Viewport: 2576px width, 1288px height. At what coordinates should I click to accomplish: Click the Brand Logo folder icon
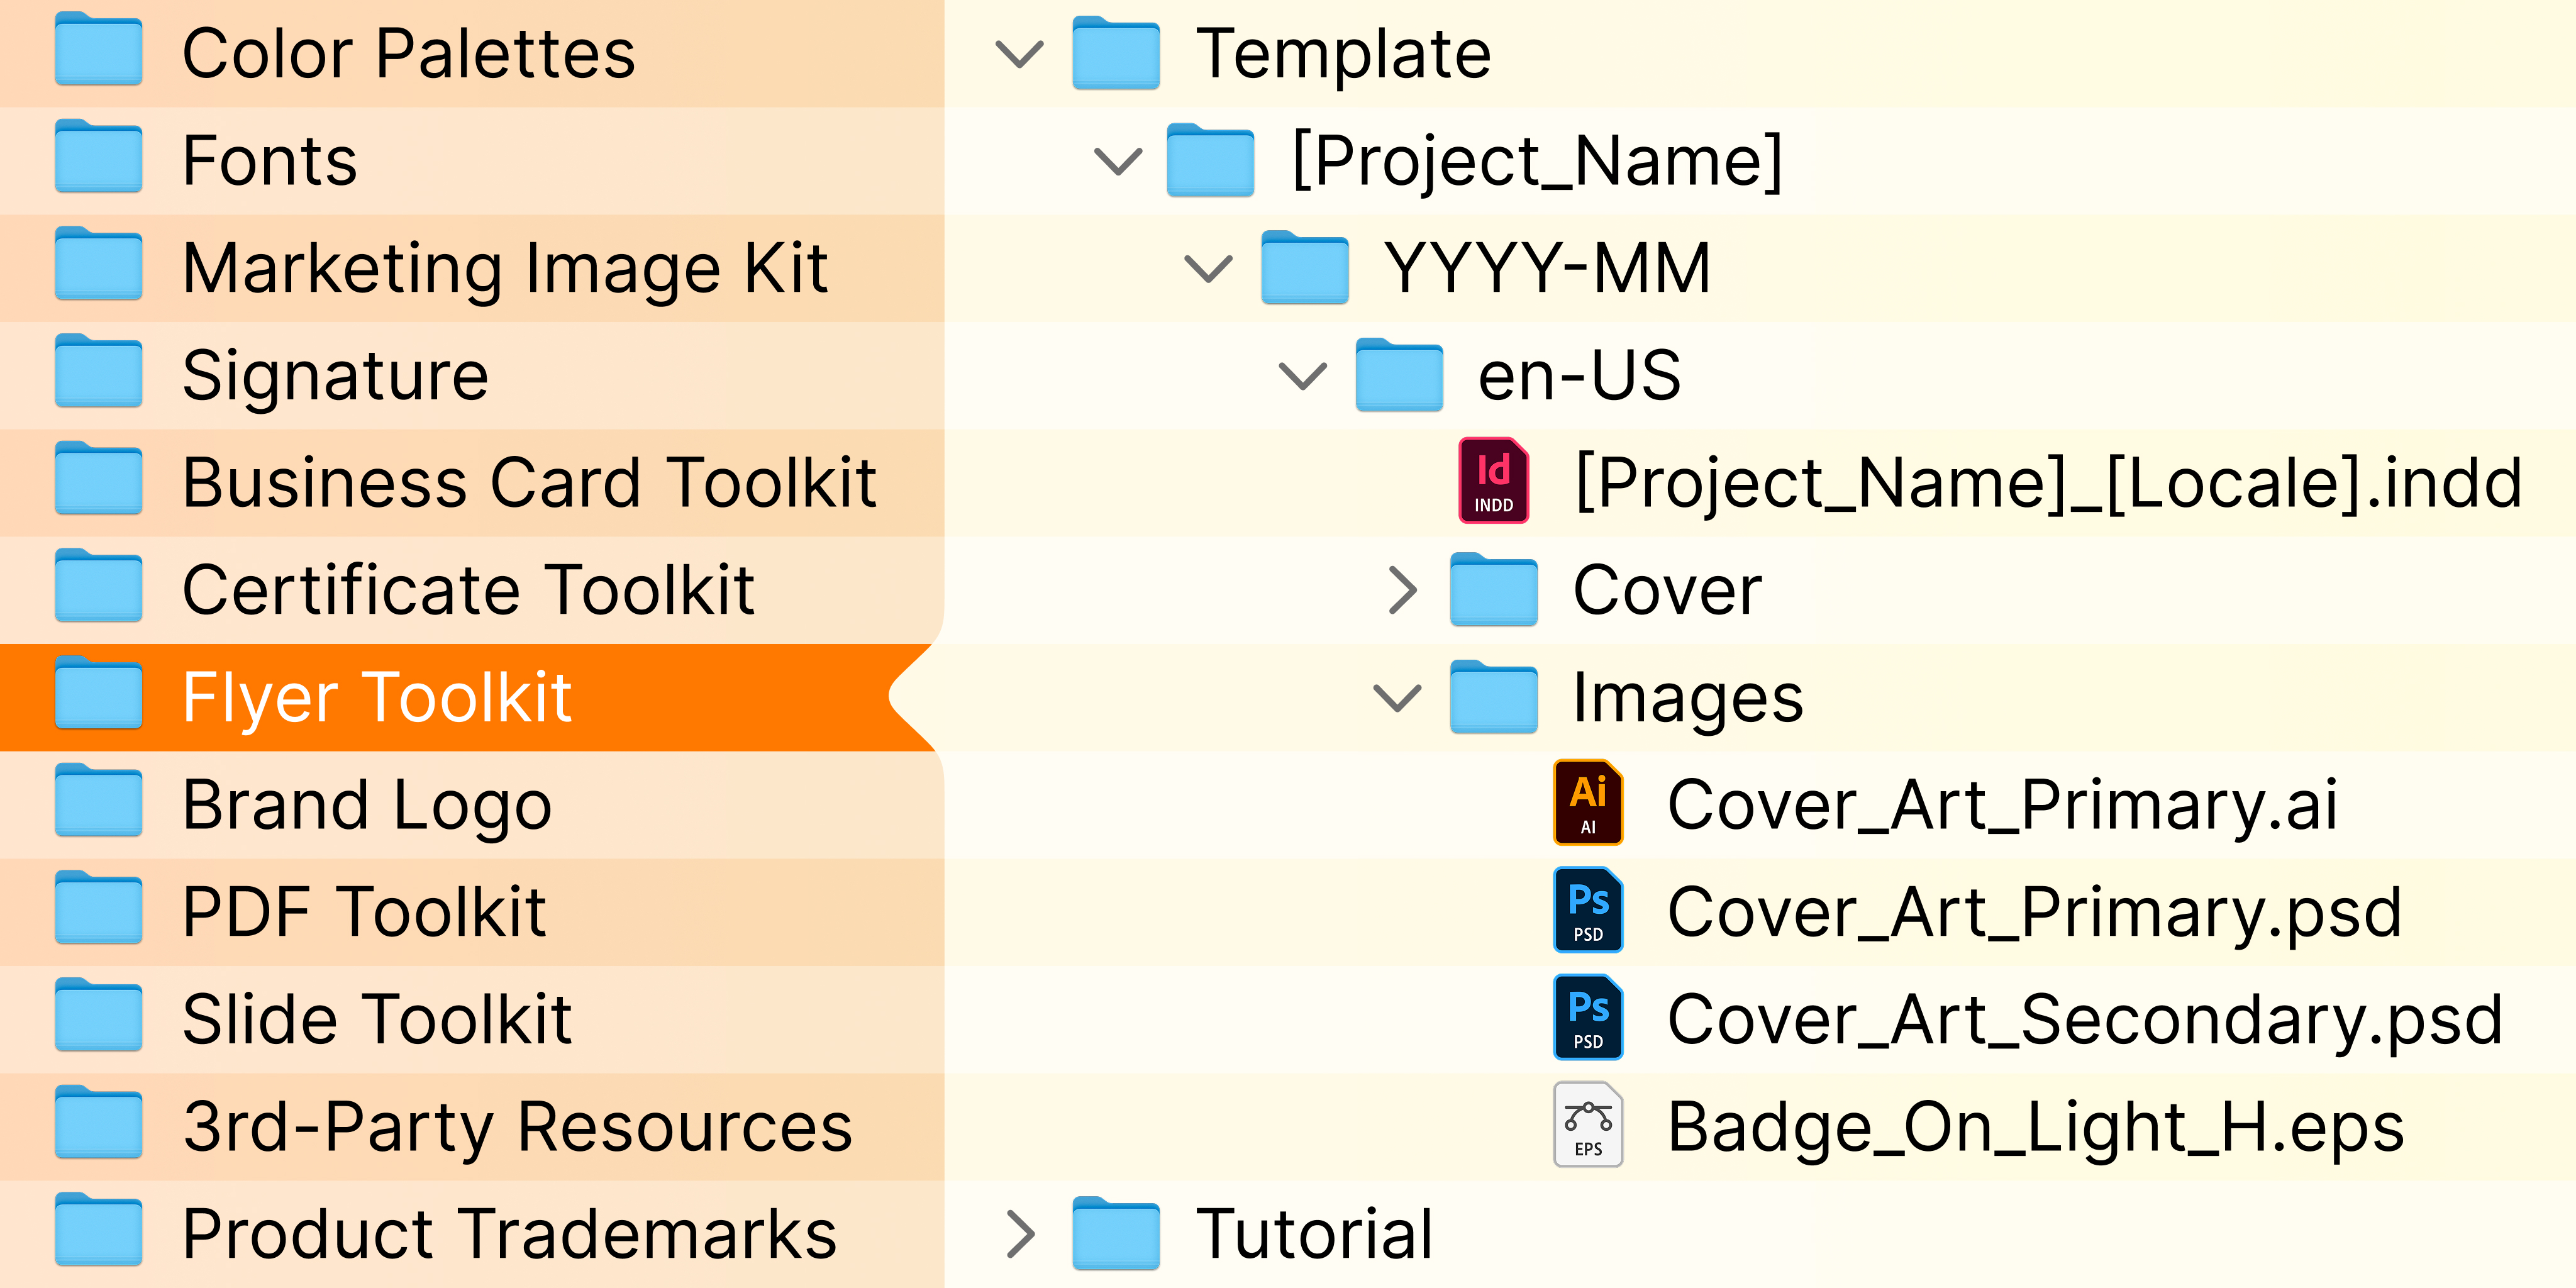[98, 803]
